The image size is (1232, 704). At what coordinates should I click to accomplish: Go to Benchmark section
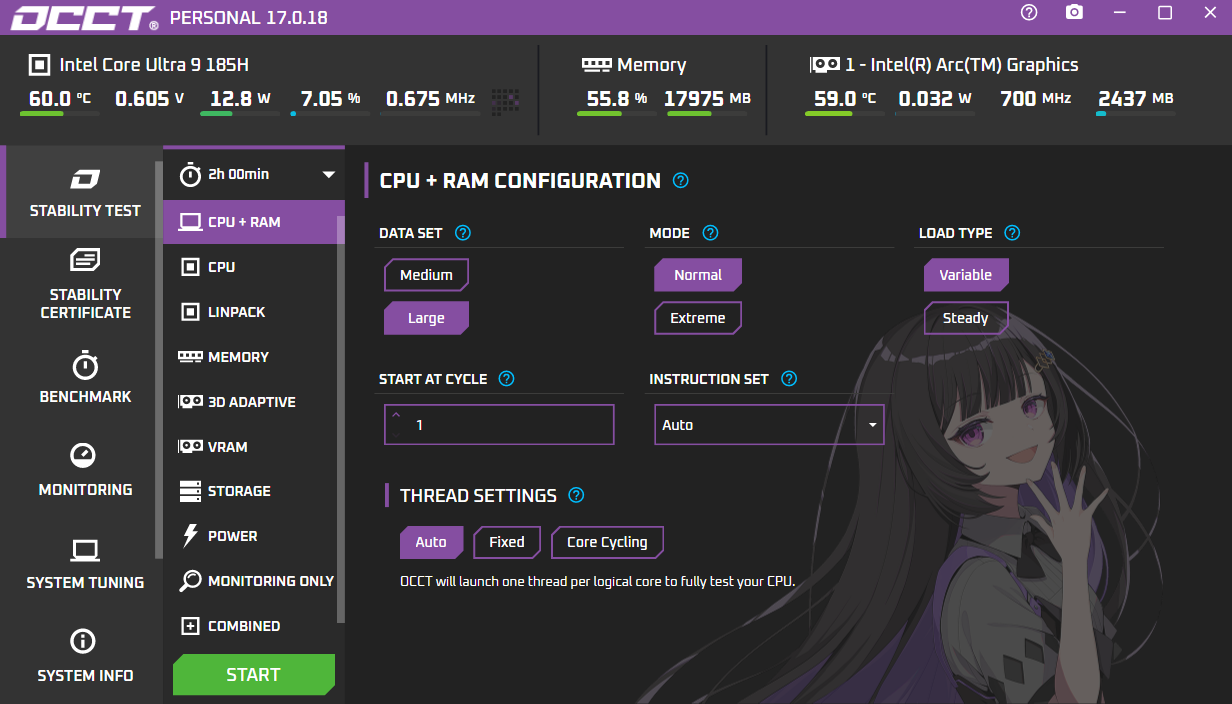pos(85,378)
